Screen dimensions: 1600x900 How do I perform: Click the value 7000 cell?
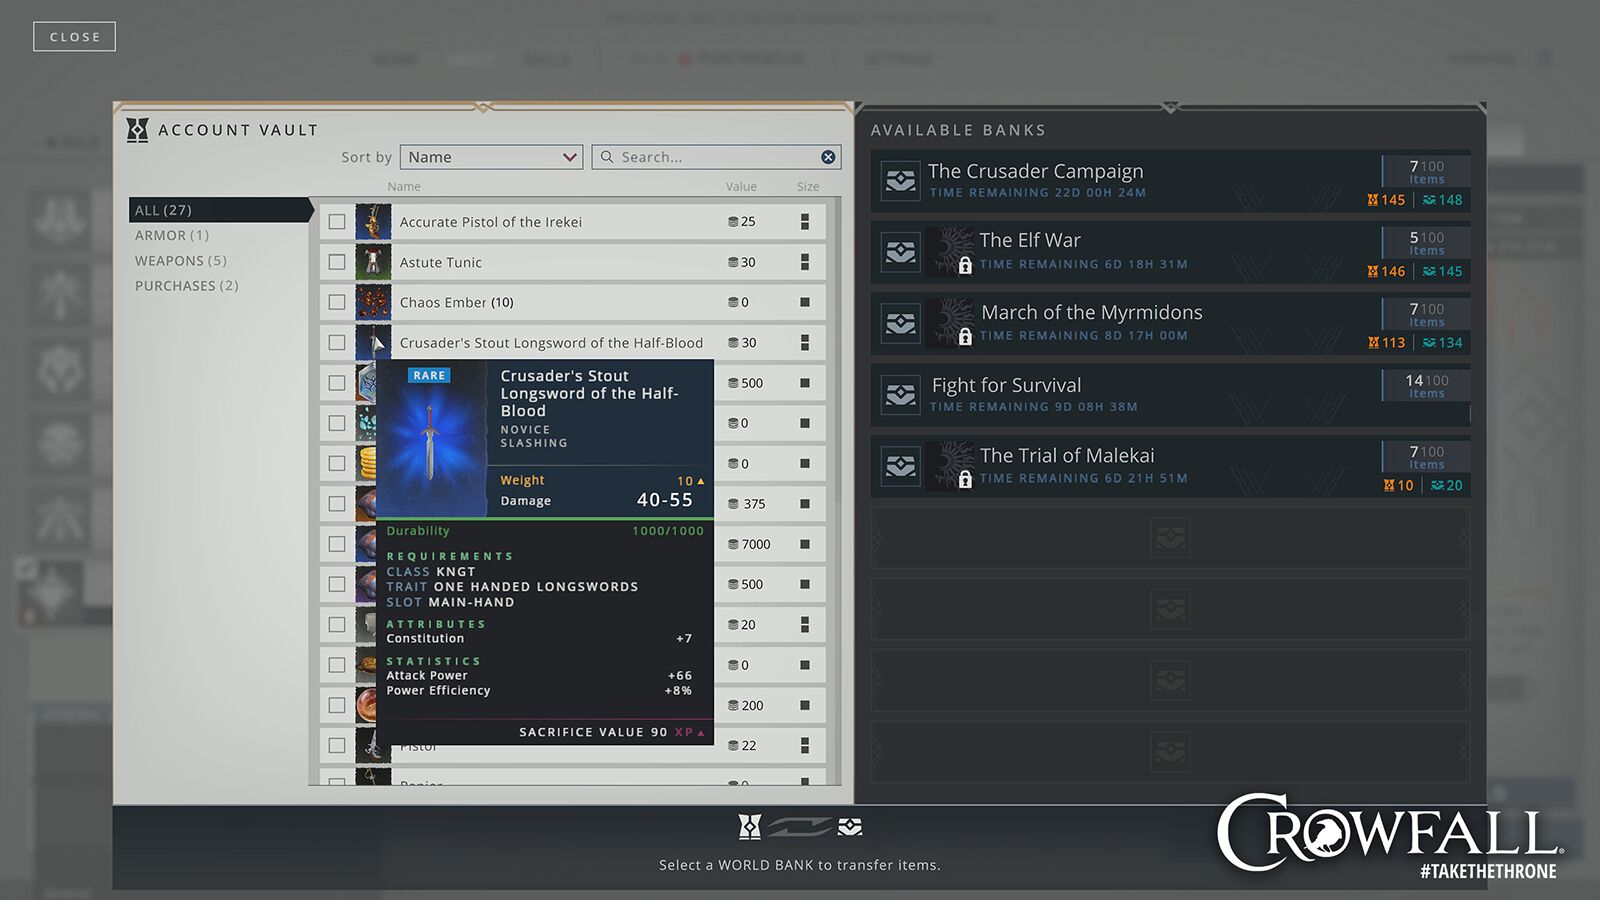750,544
